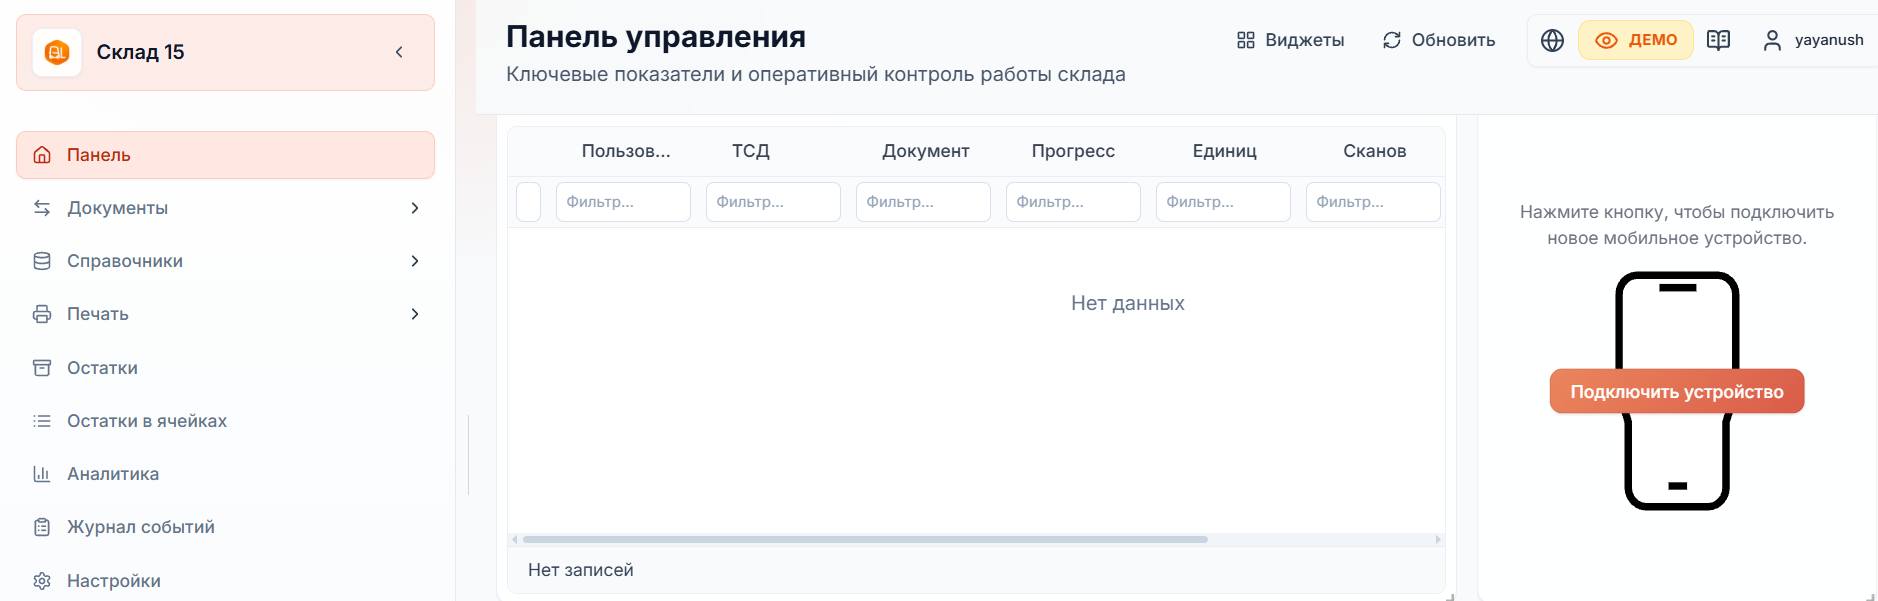Viewport: 1878px width, 601px height.
Task: Focus the filter field under Сканов
Action: pos(1373,202)
